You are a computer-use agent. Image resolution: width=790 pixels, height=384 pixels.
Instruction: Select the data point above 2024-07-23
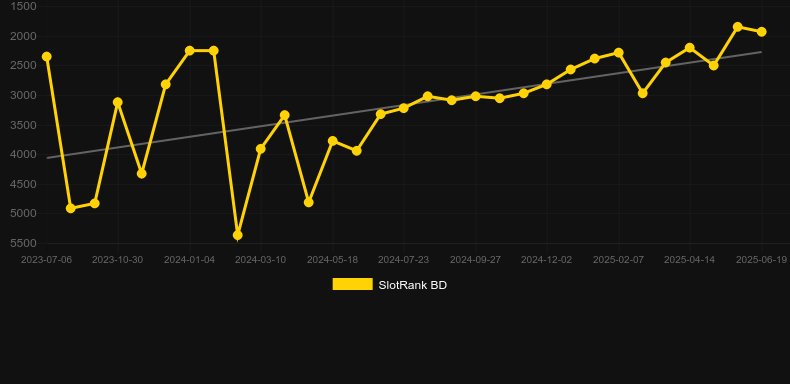pyautogui.click(x=404, y=108)
